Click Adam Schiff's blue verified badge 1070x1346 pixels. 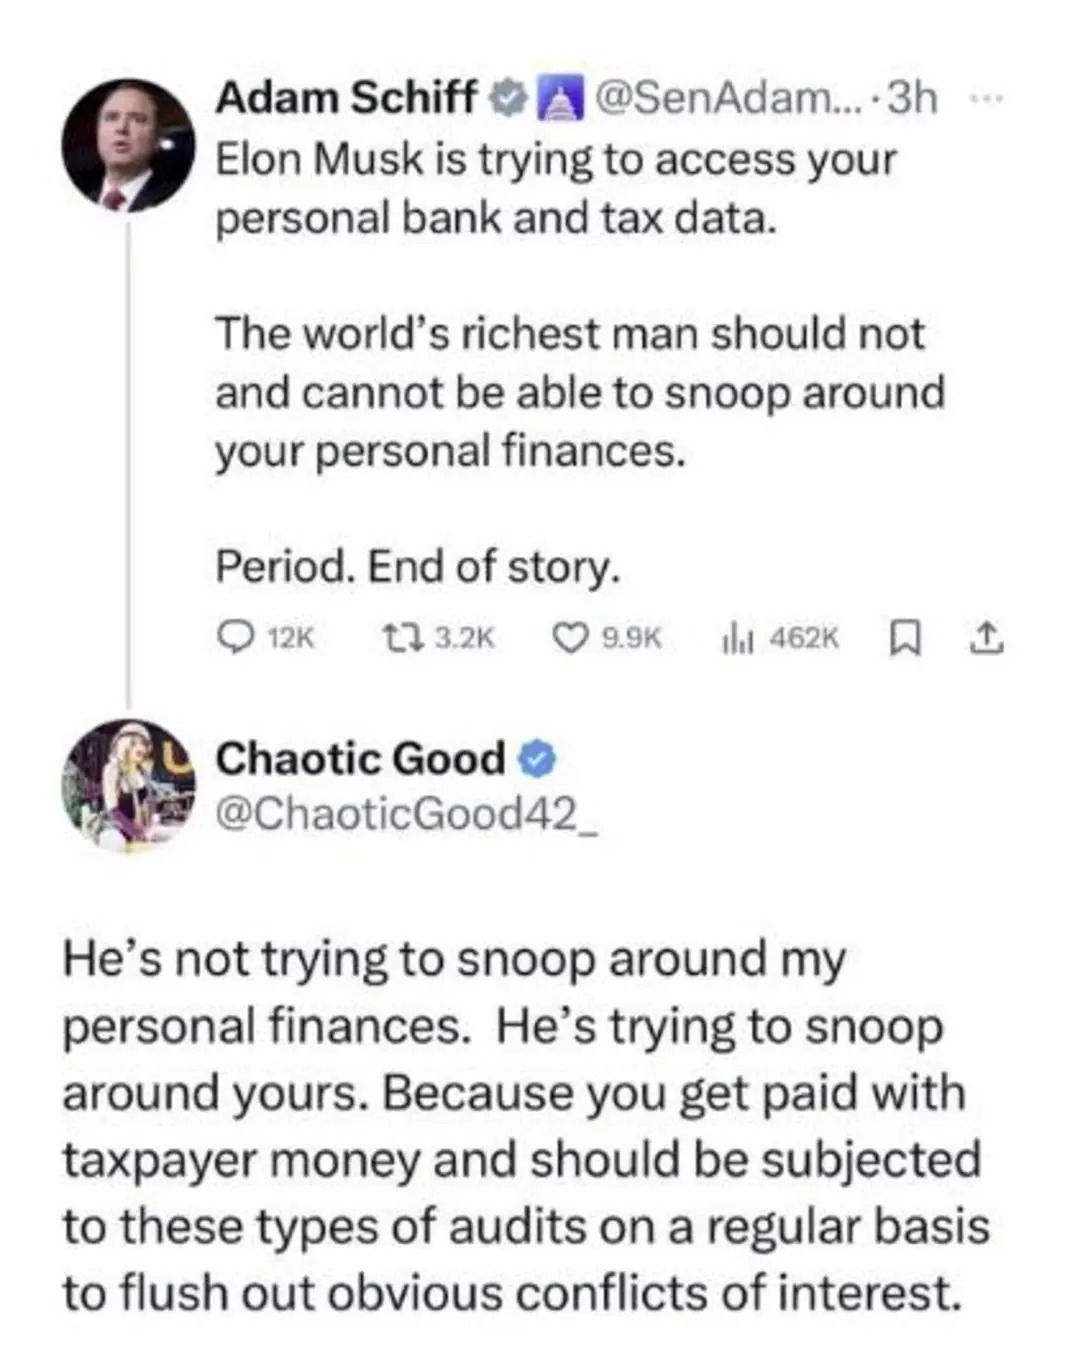[x=509, y=98]
